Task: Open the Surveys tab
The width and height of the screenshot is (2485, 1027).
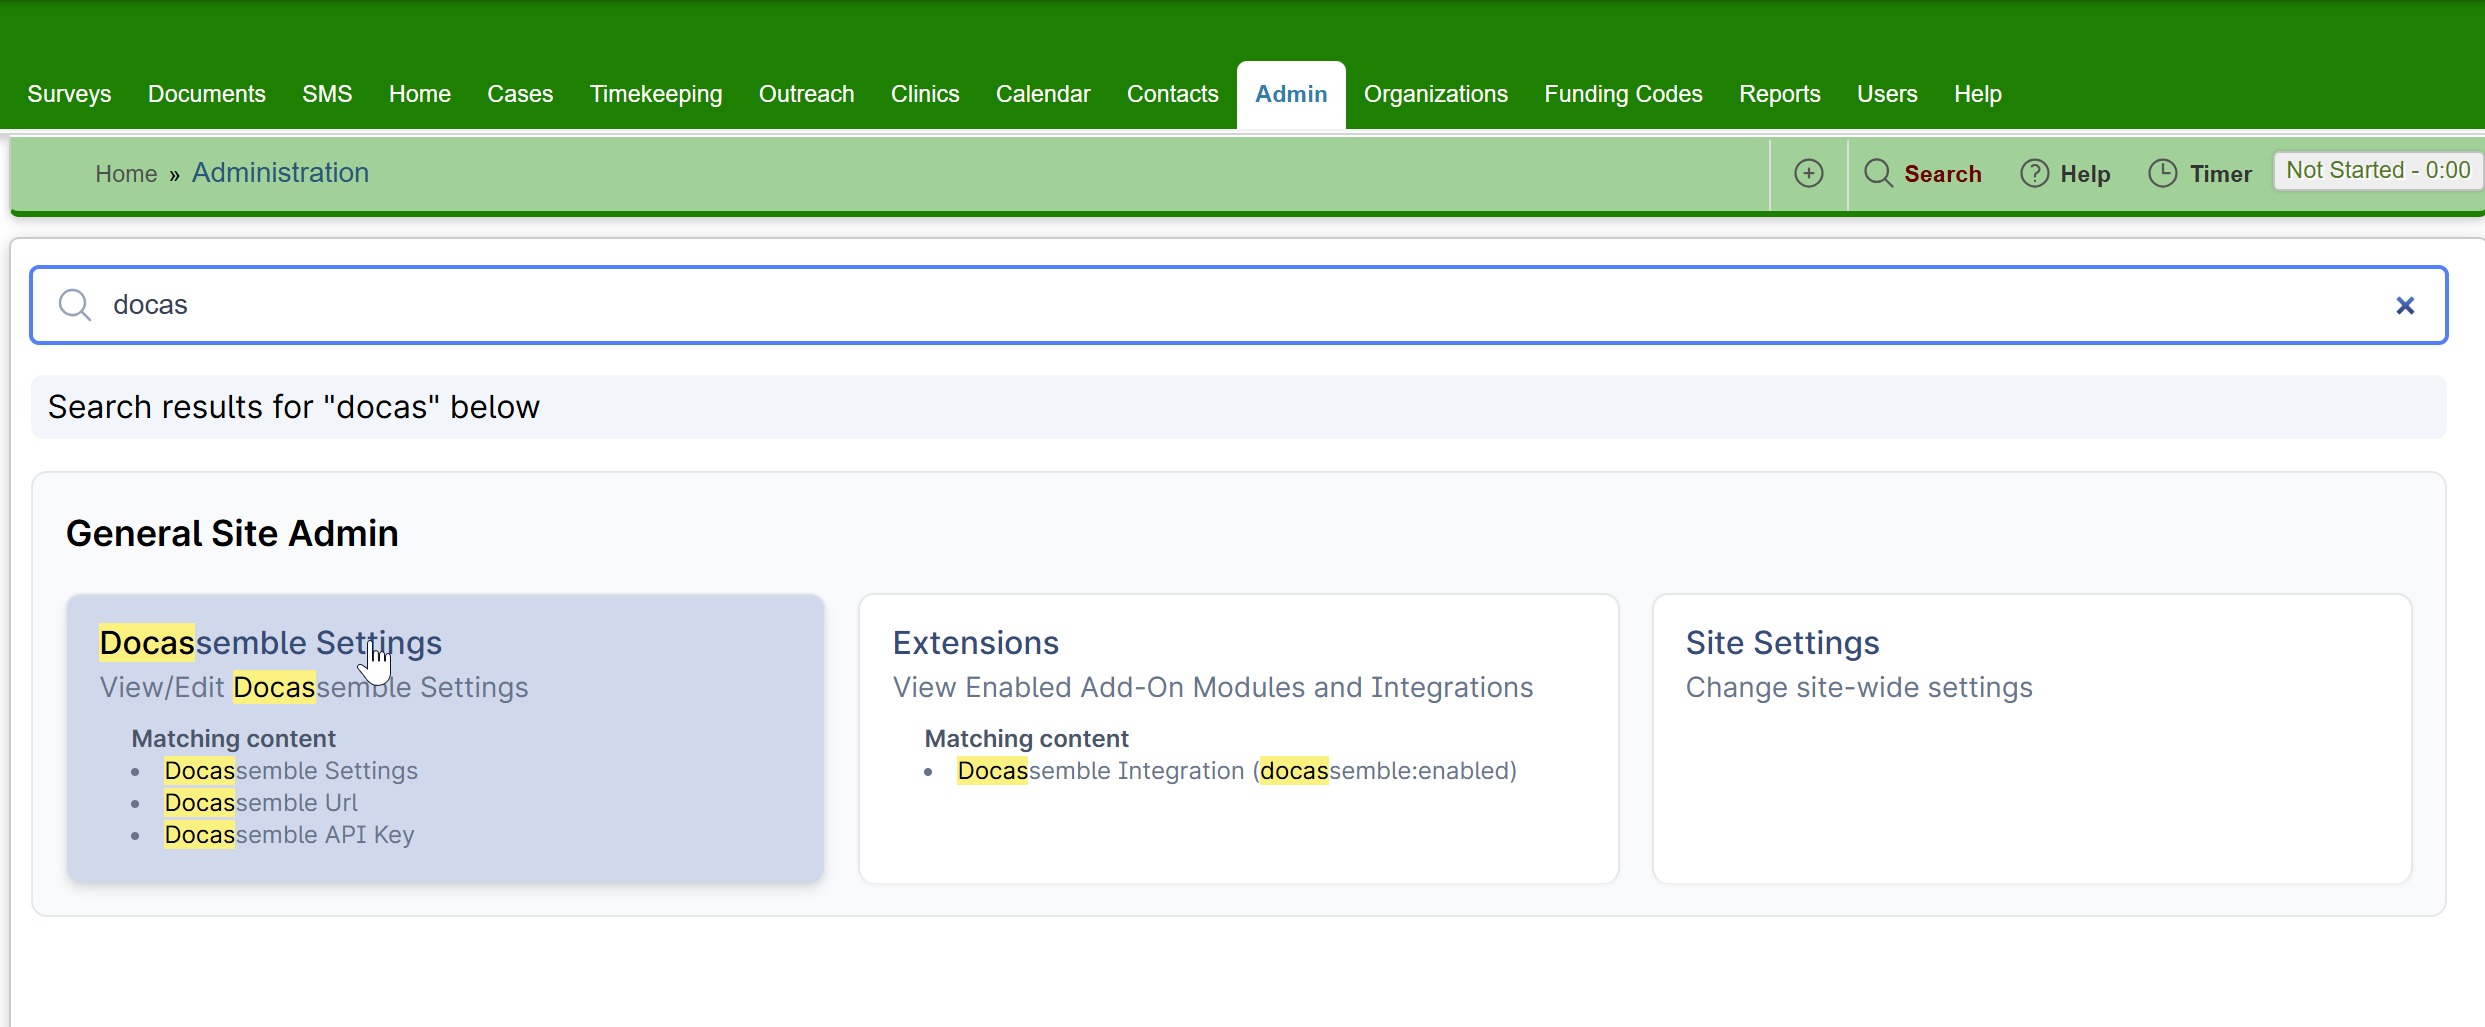Action: (69, 94)
